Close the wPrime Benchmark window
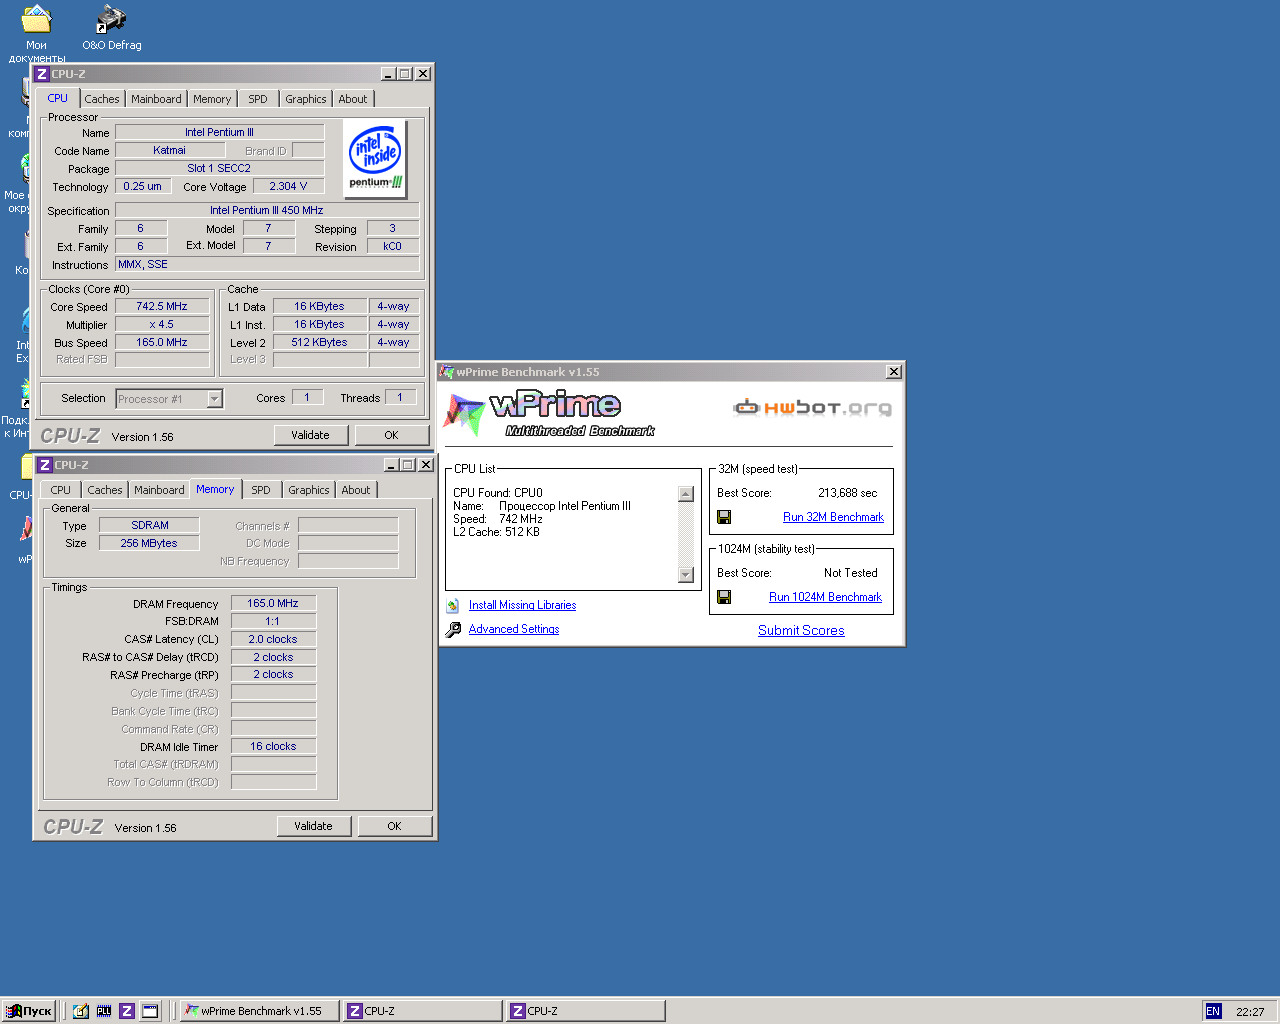This screenshot has width=1280, height=1024. [x=894, y=372]
